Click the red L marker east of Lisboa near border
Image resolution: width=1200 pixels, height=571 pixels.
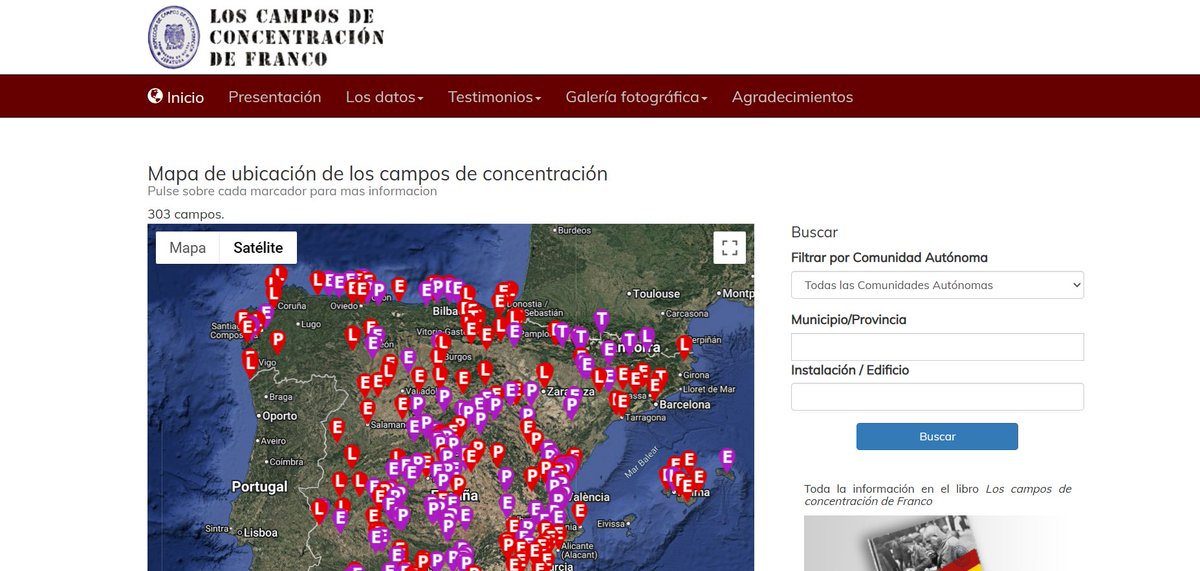(x=319, y=511)
